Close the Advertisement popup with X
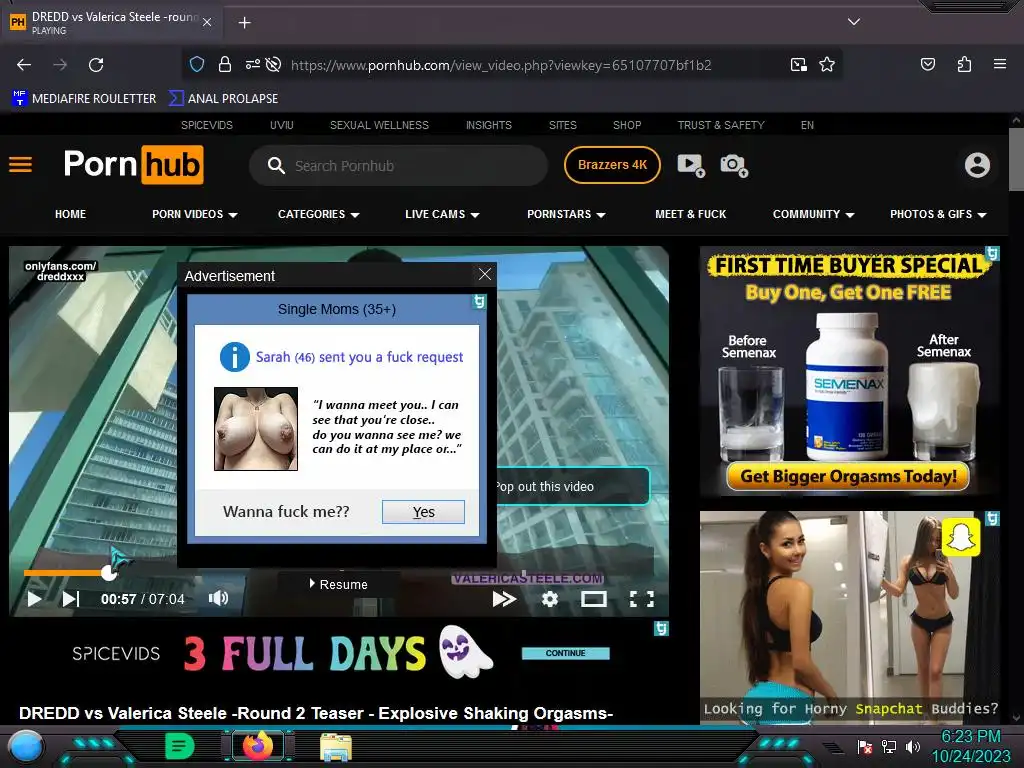Screen dimensions: 1024x768 pyautogui.click(x=485, y=274)
